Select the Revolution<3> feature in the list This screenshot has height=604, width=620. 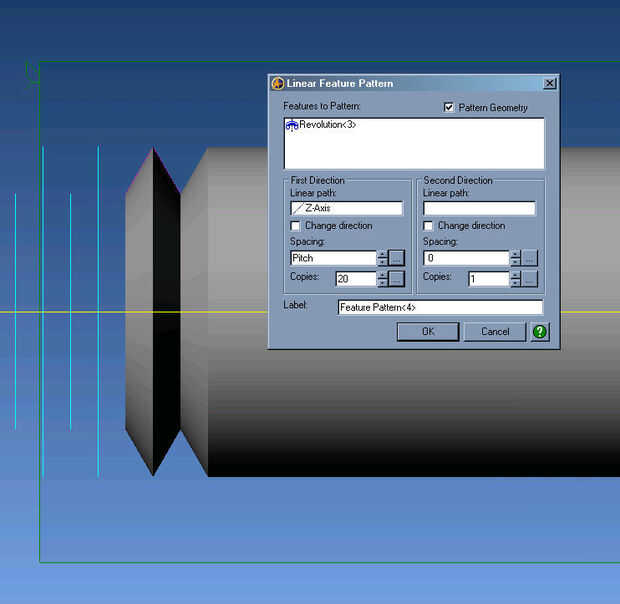pos(321,125)
